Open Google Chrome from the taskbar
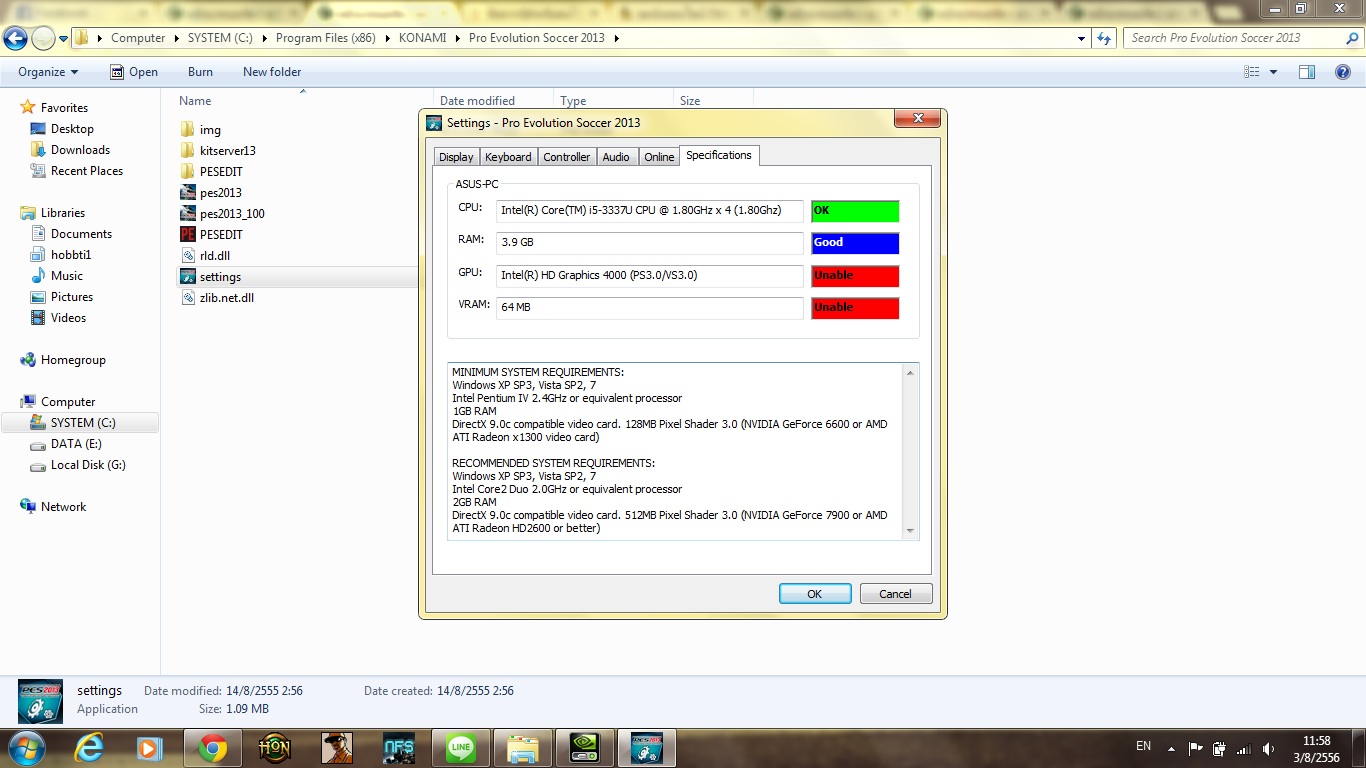Image resolution: width=1366 pixels, height=768 pixels. (212, 747)
